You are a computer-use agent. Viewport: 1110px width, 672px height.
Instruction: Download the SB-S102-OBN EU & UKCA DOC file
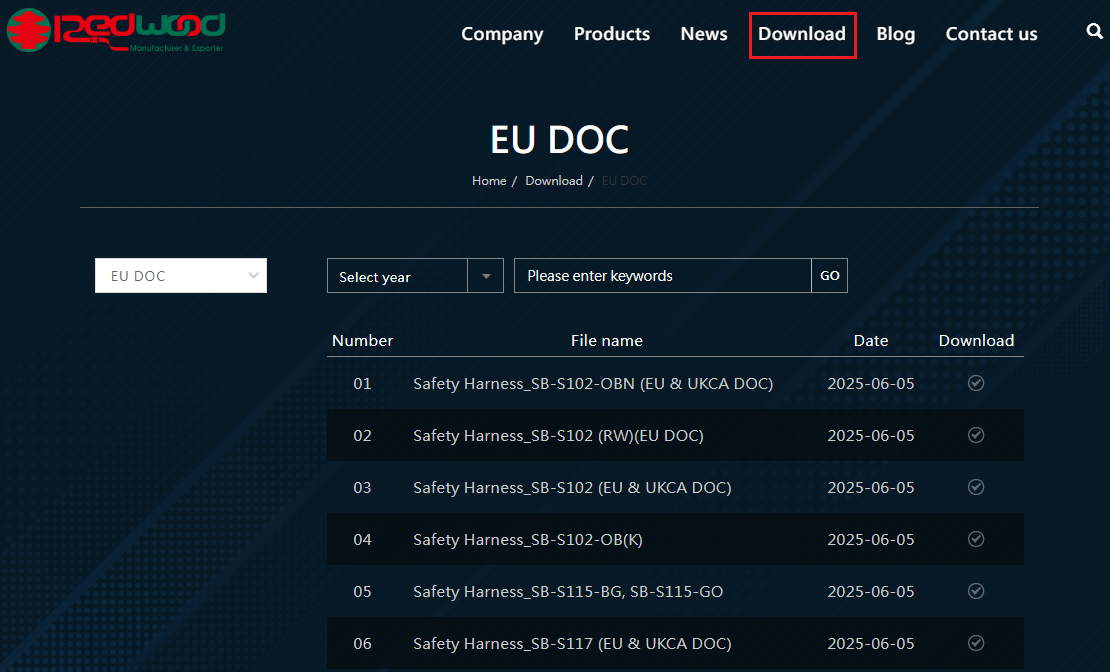coord(976,383)
